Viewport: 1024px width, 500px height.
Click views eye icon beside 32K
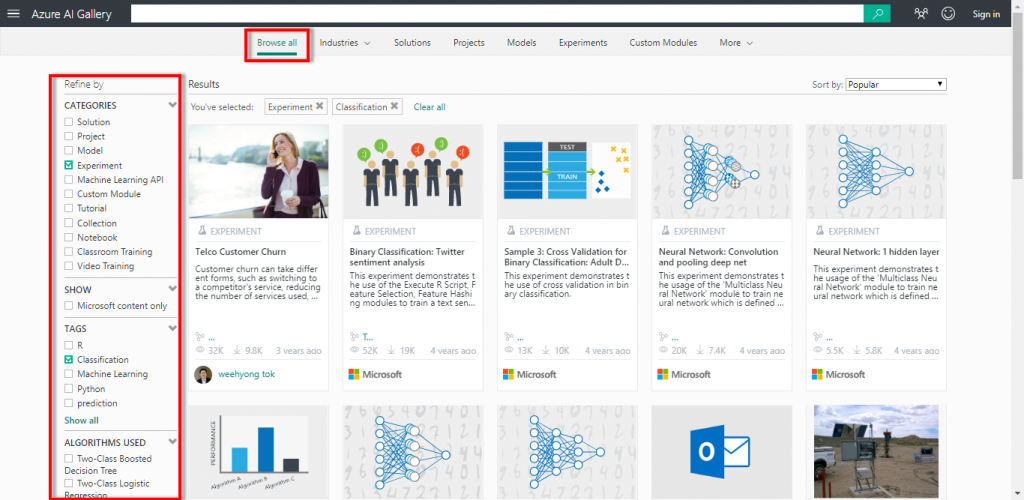200,351
